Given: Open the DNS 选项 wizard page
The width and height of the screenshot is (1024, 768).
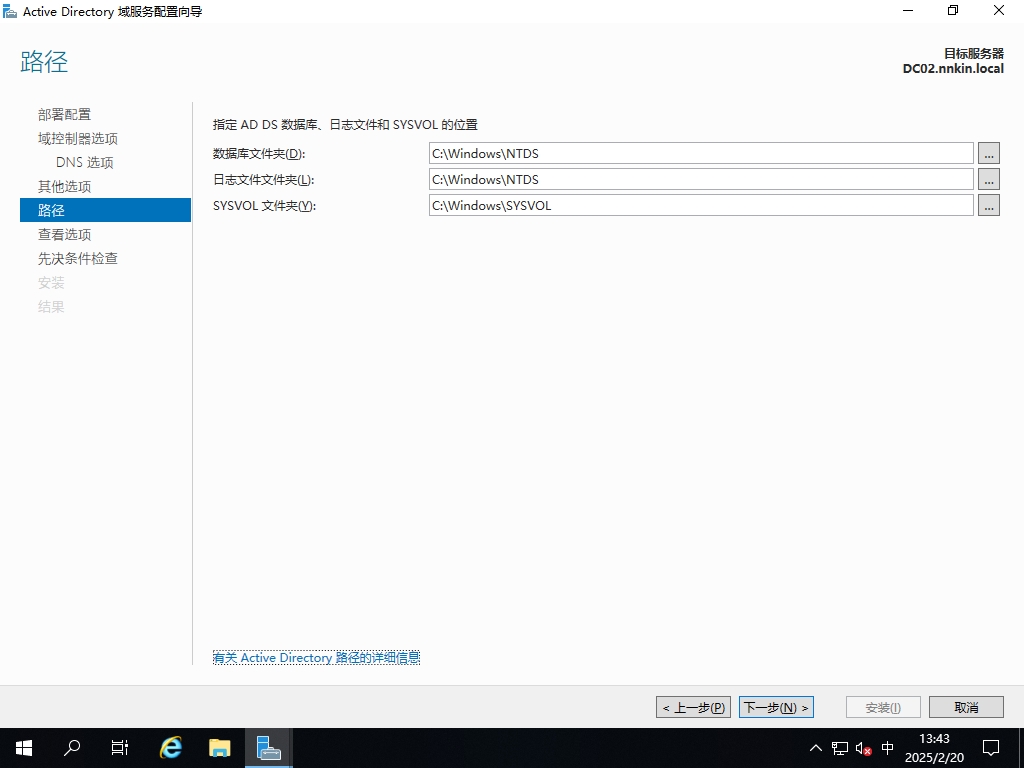Looking at the screenshot, I should 85,162.
